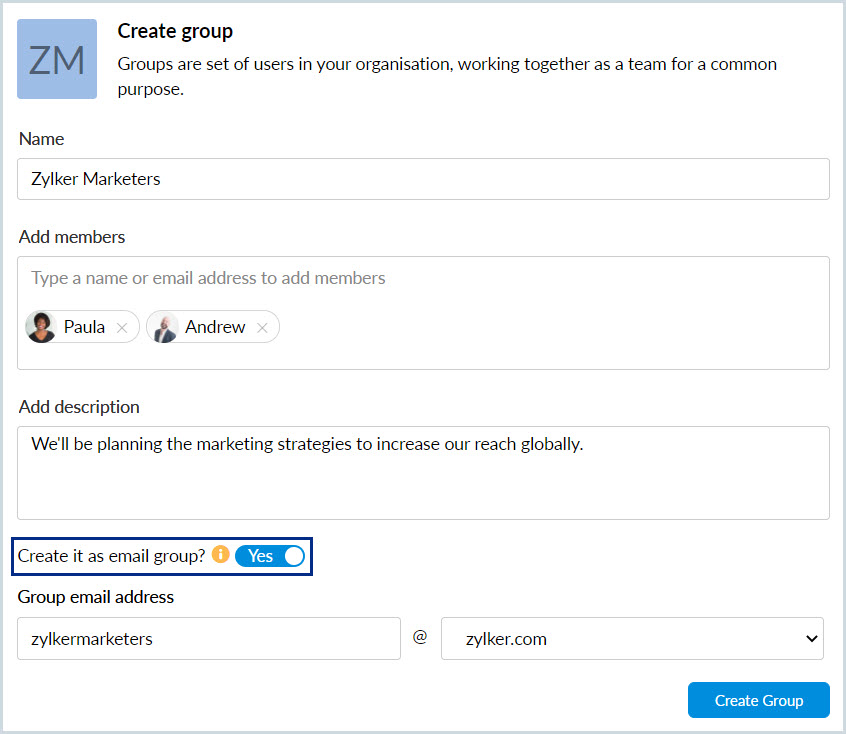Click the 'Create it as email group?' label
The width and height of the screenshot is (846, 734).
pos(111,556)
